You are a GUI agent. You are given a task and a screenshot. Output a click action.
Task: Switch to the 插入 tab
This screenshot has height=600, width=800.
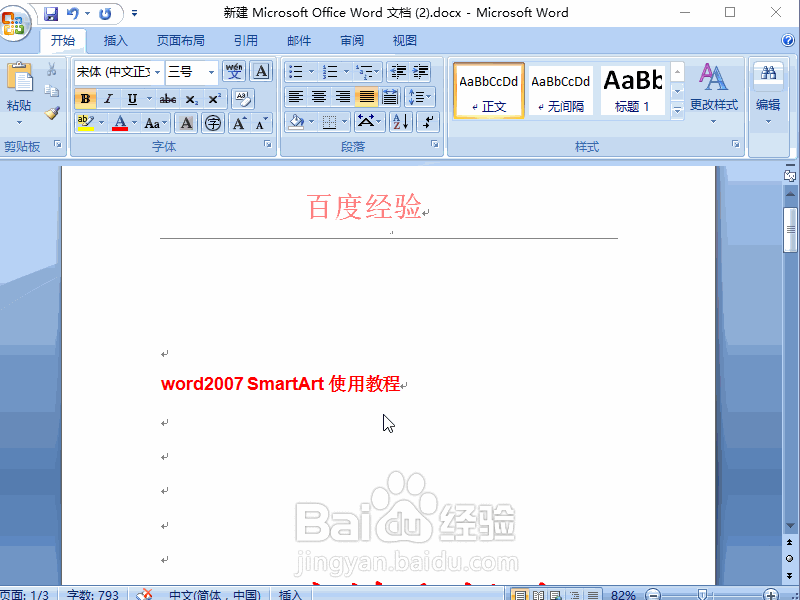pos(115,41)
